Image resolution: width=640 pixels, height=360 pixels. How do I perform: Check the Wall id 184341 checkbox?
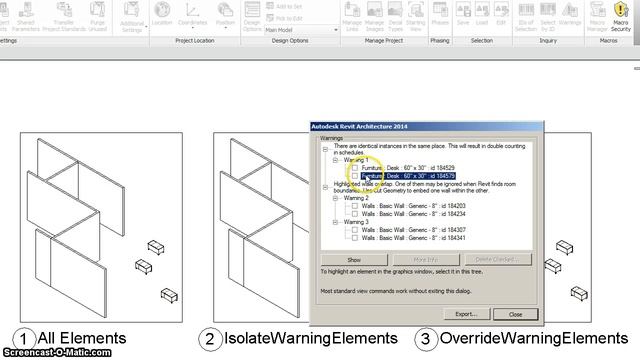[x=355, y=238]
